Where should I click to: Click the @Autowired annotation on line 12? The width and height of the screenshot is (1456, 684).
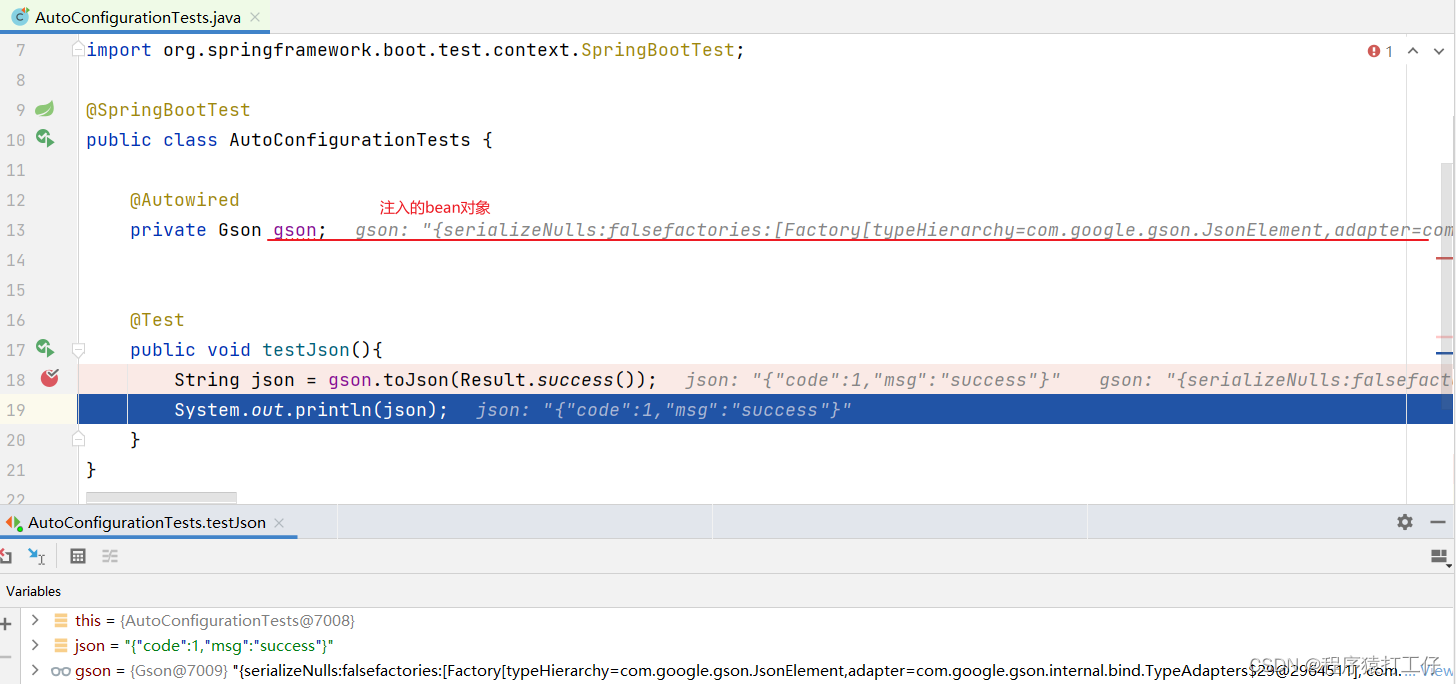[184, 200]
